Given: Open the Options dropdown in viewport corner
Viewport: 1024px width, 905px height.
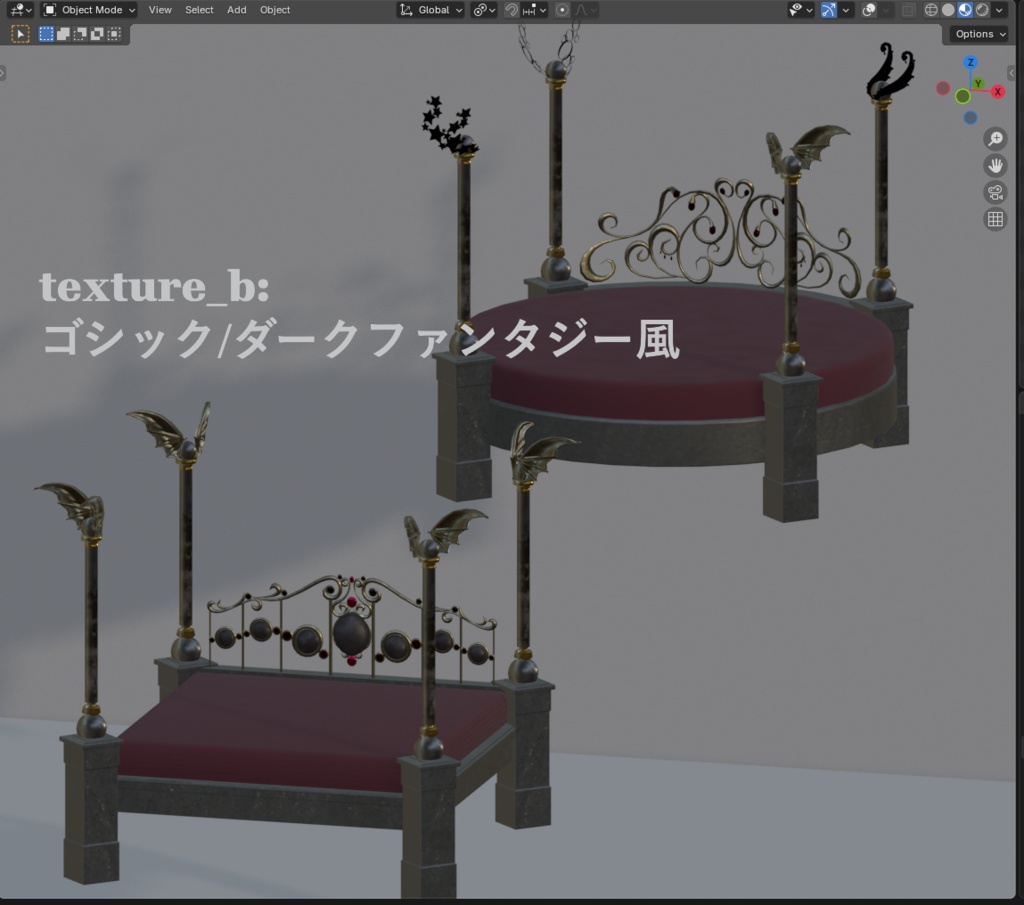Looking at the screenshot, I should click(977, 33).
